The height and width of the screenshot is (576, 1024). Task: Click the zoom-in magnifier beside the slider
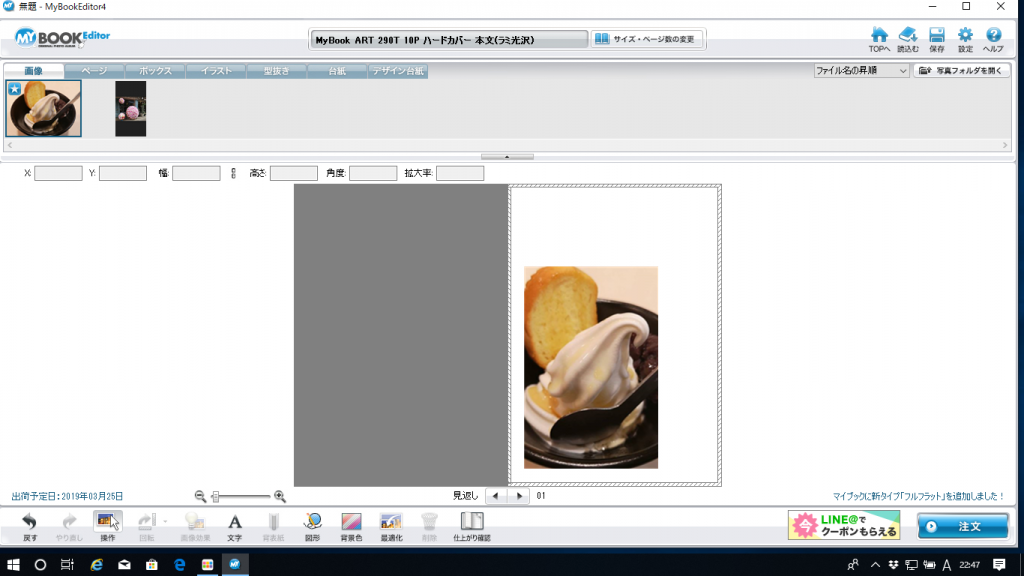click(x=280, y=496)
